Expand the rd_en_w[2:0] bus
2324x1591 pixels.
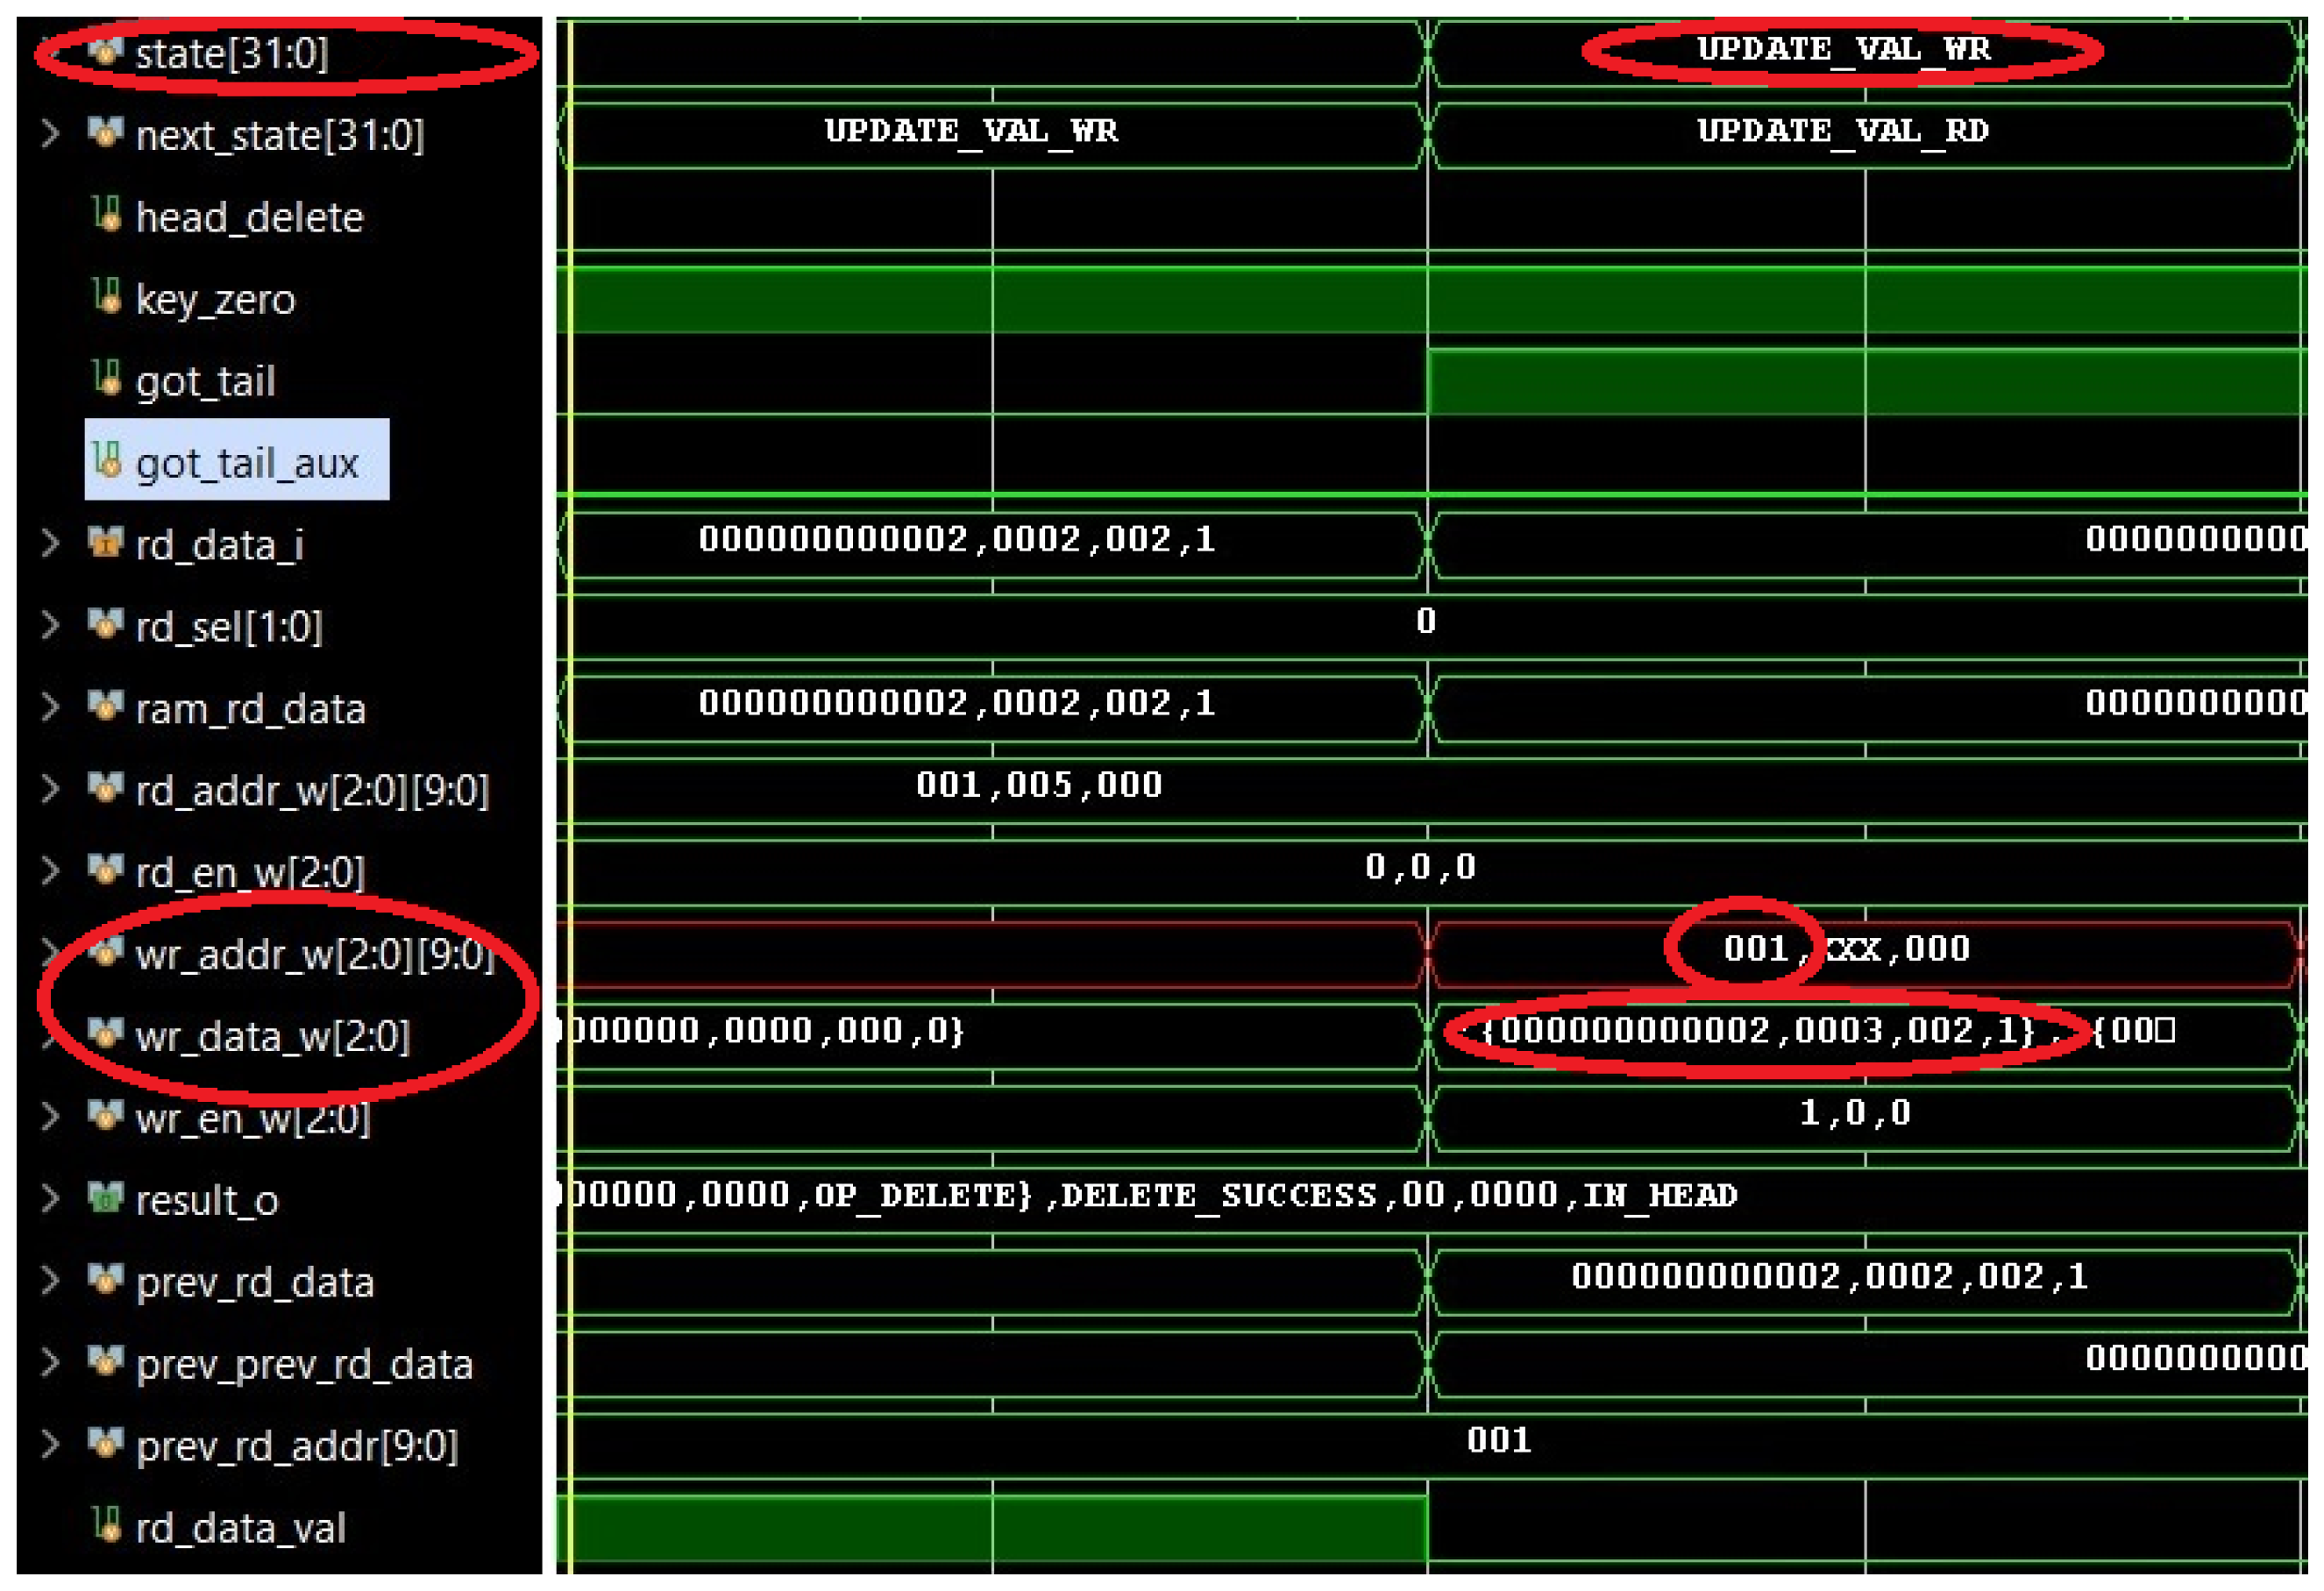coord(50,871)
